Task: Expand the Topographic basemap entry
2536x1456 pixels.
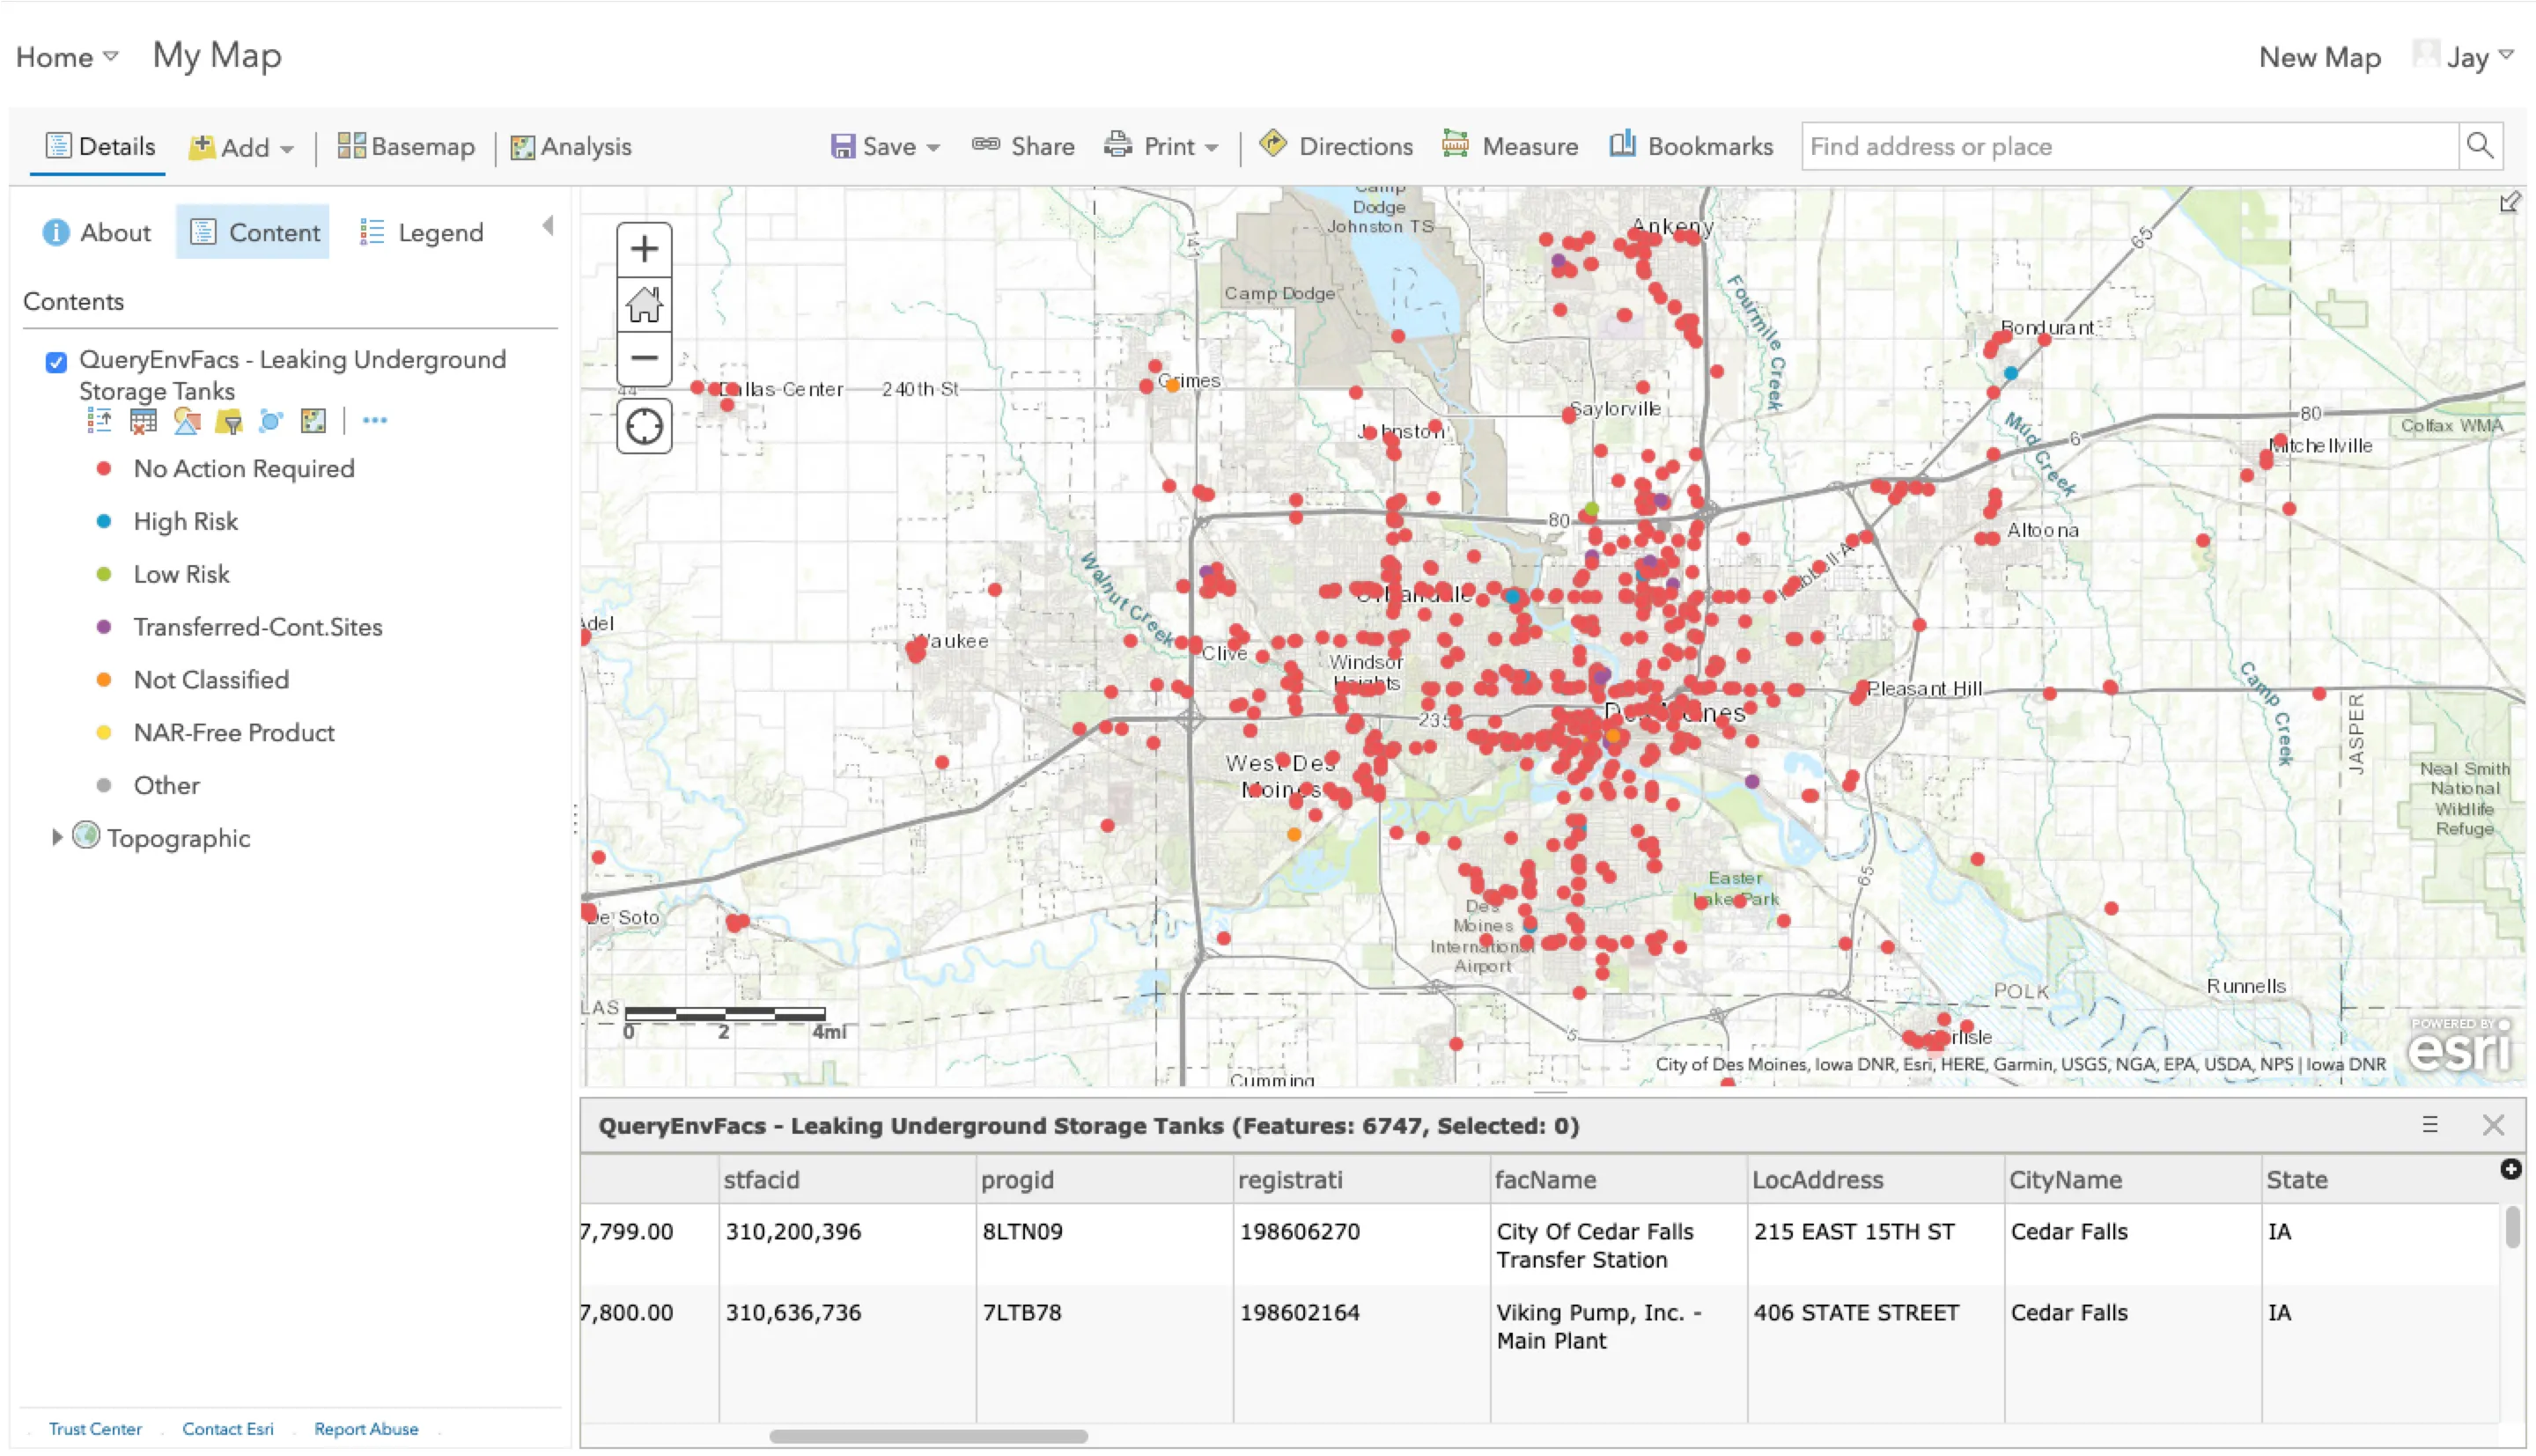Action: (x=57, y=837)
